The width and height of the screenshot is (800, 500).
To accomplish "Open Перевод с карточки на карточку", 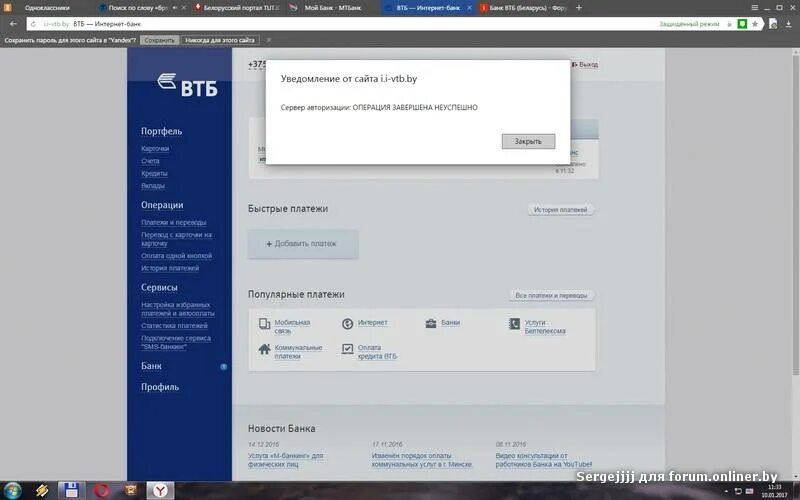I will pyautogui.click(x=176, y=239).
